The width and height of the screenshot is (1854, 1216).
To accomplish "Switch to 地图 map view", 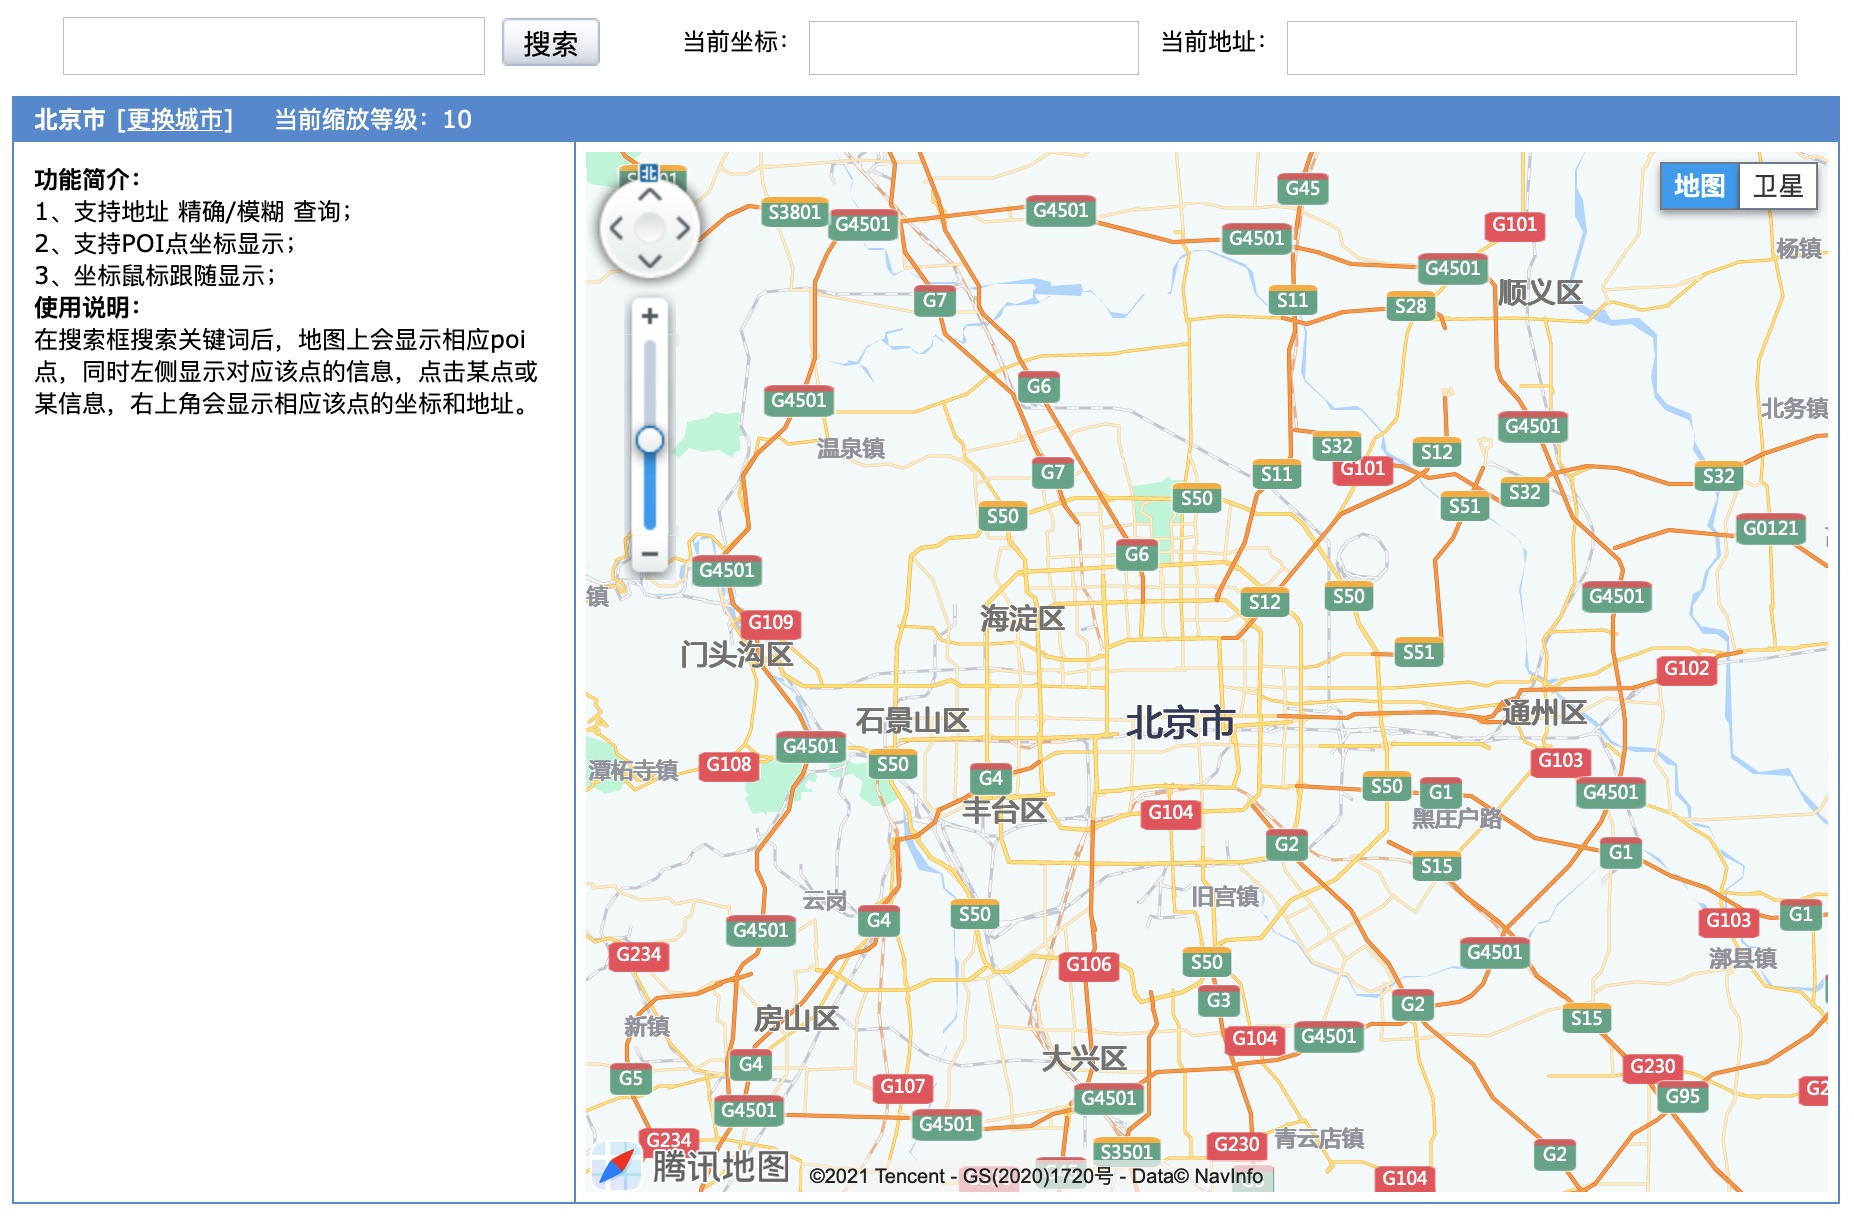I will point(1699,186).
